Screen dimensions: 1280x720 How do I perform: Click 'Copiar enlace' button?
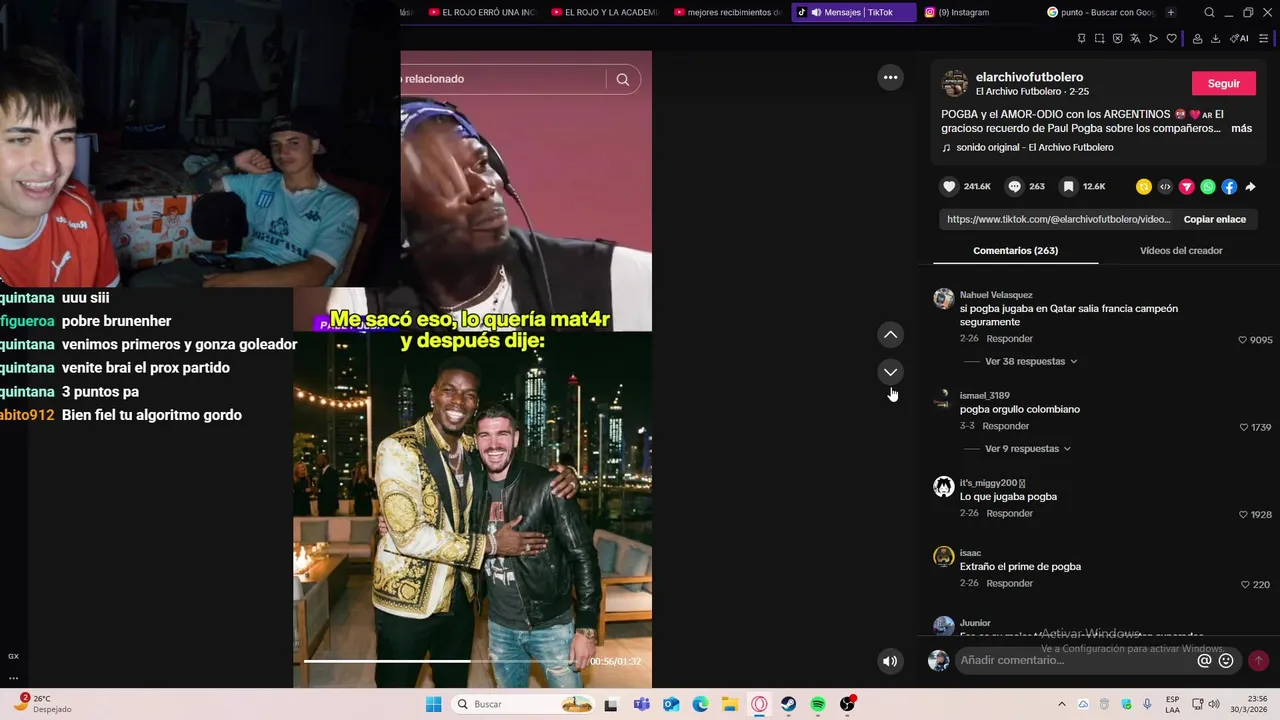[1214, 219]
